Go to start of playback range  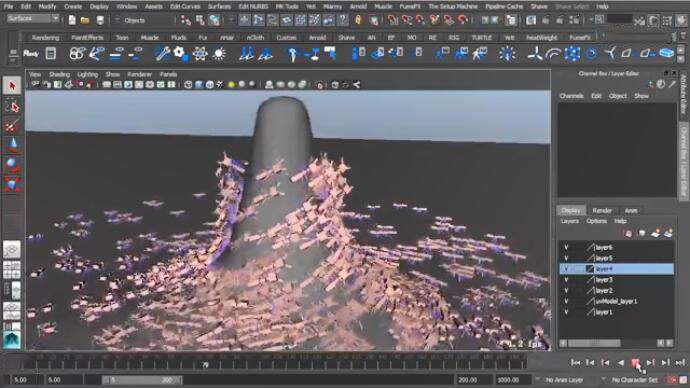pos(575,362)
